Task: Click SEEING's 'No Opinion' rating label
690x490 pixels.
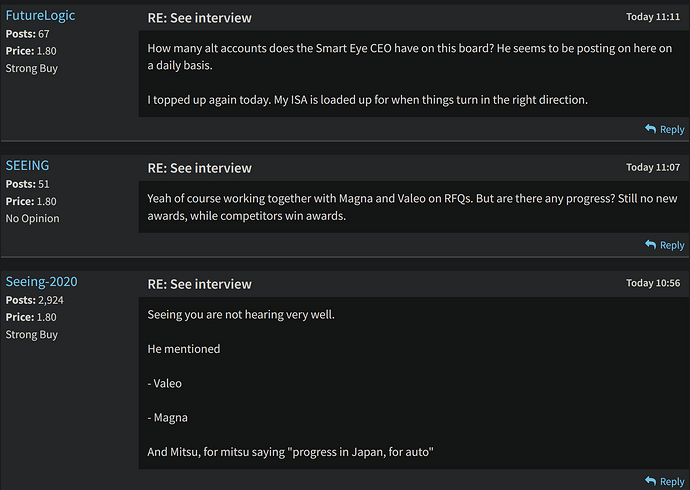Action: (33, 219)
